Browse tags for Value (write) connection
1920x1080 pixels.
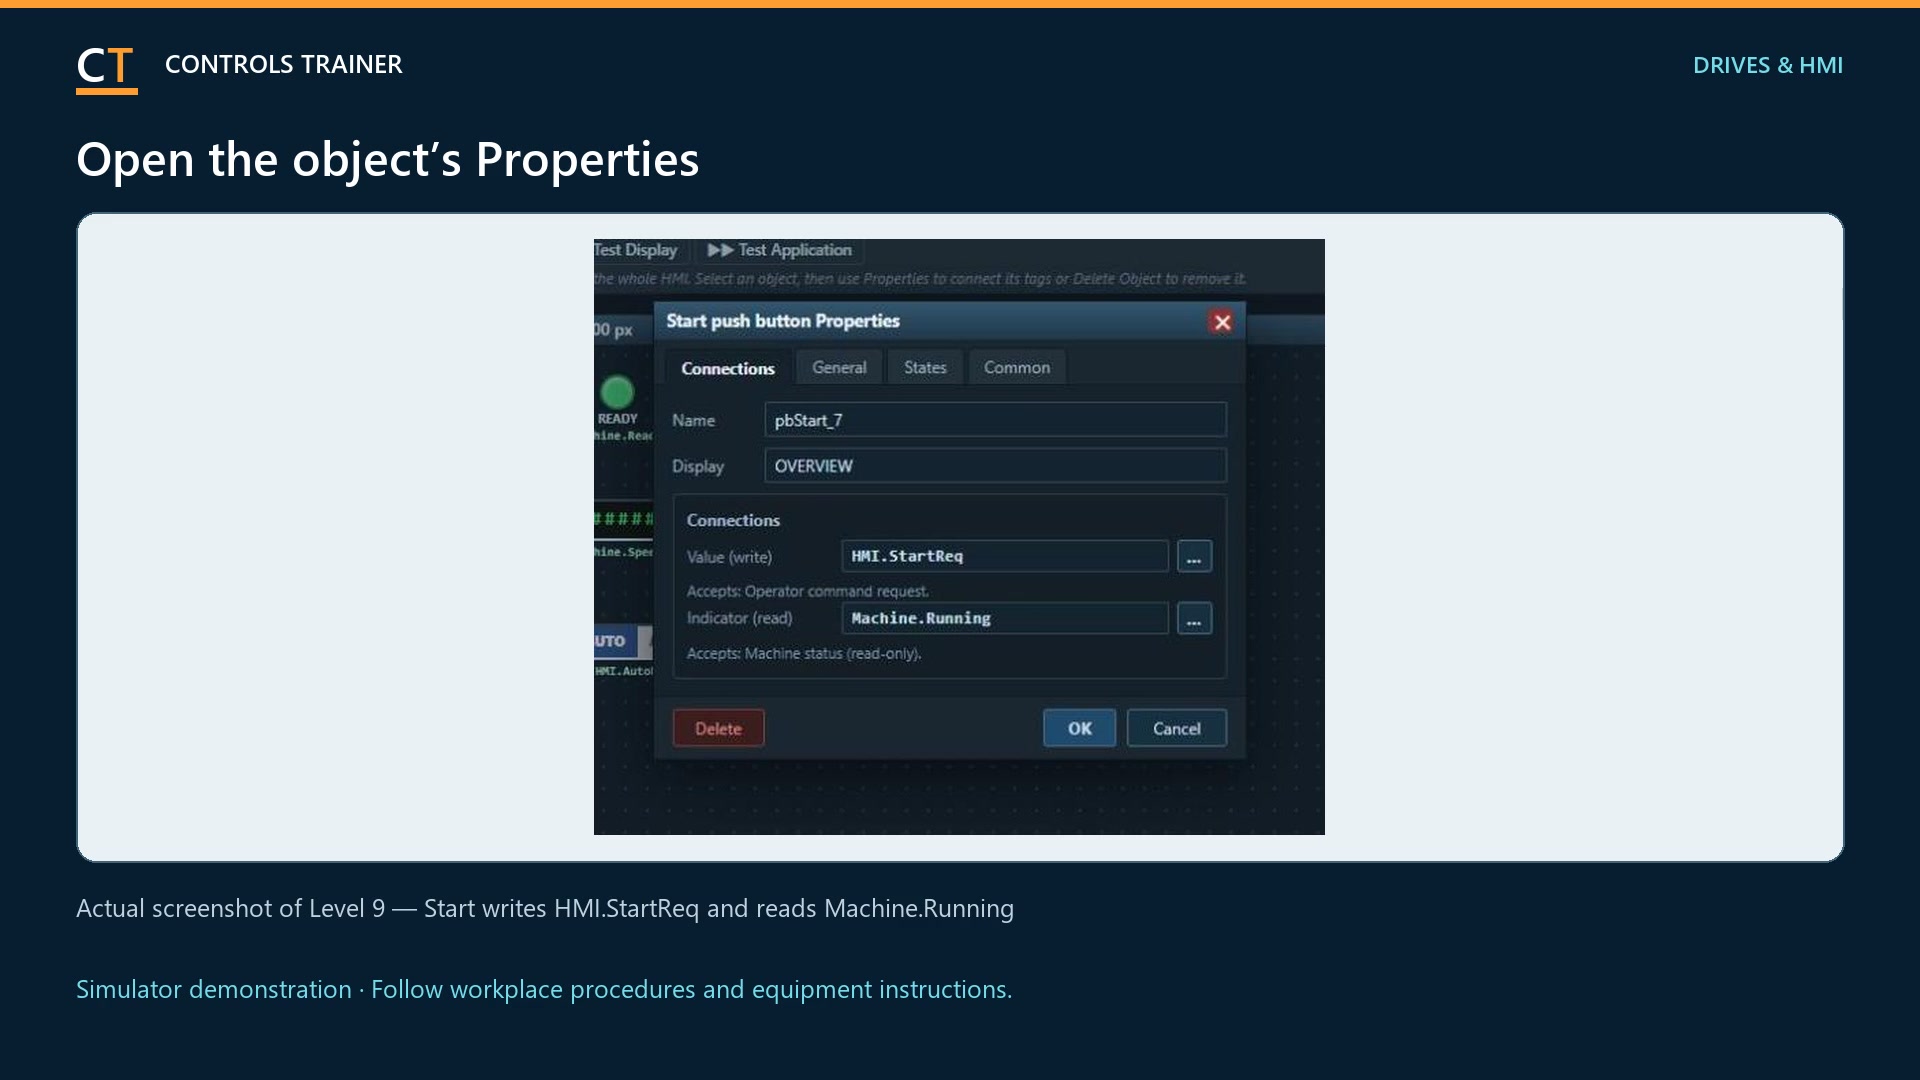[1194, 556]
